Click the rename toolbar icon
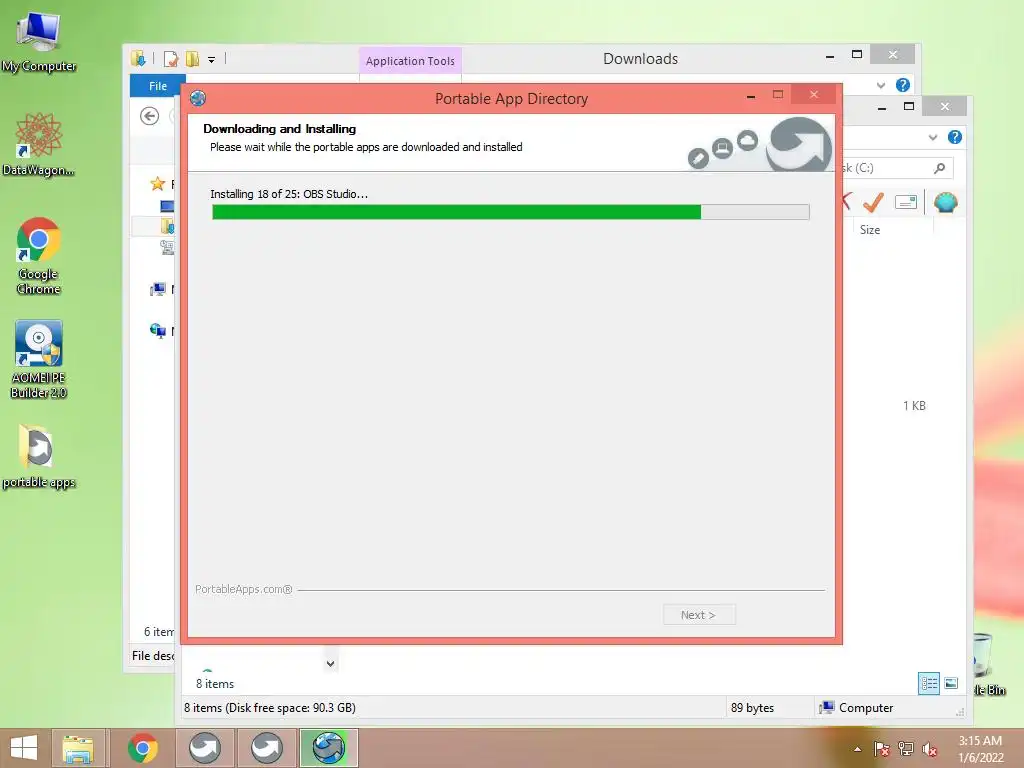Image resolution: width=1024 pixels, height=768 pixels. click(906, 202)
